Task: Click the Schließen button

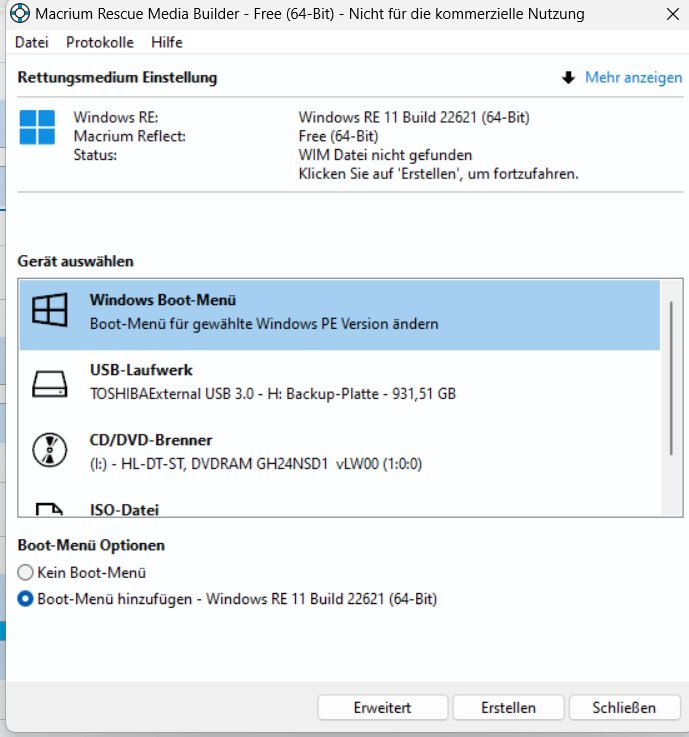Action: tap(624, 707)
